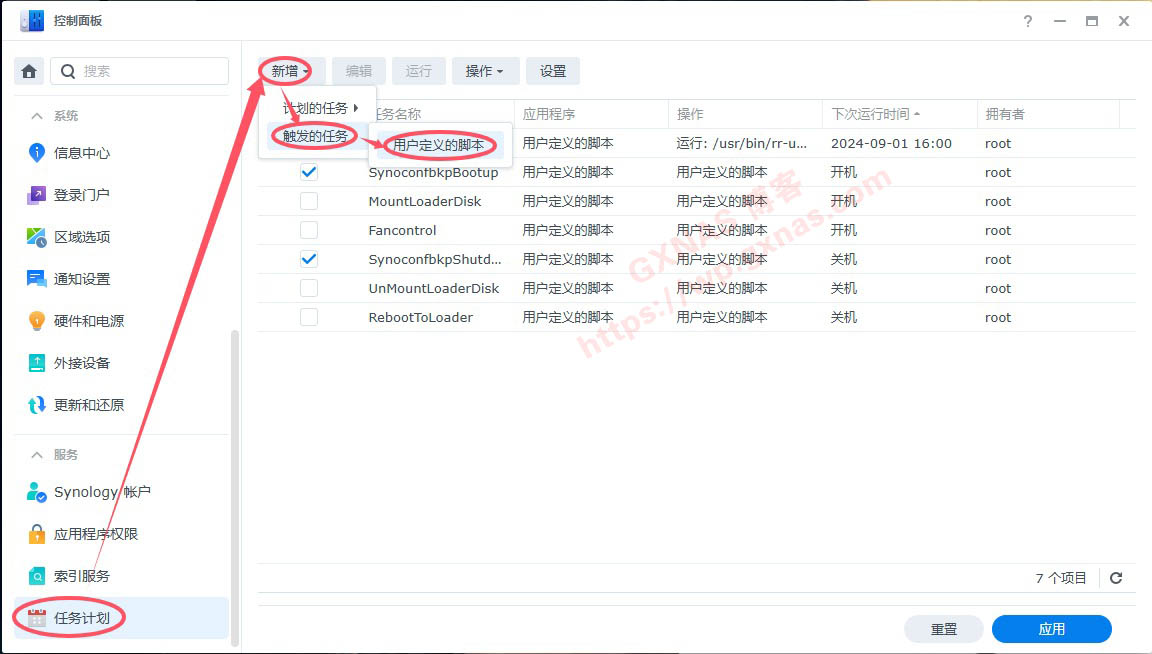Open 登录门户 login portal icon
The width and height of the screenshot is (1152, 654).
coord(37,195)
